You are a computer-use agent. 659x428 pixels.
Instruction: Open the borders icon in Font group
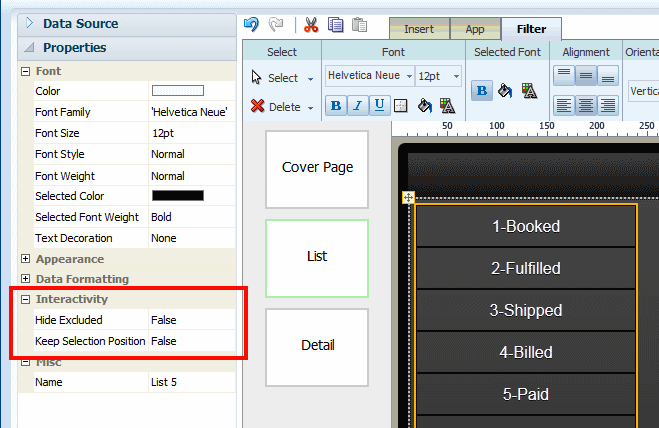point(401,106)
